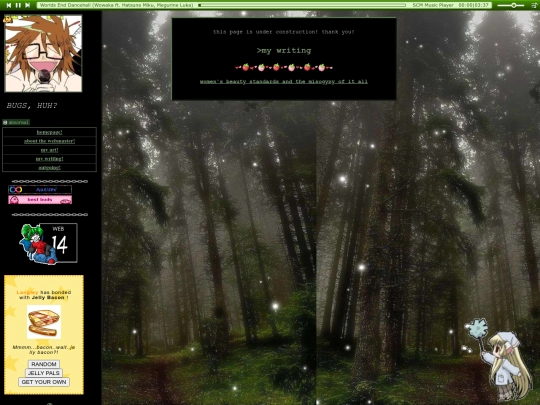Open the last link in the sidebar menu
Viewport: 540px width, 405px height.
coord(50,168)
